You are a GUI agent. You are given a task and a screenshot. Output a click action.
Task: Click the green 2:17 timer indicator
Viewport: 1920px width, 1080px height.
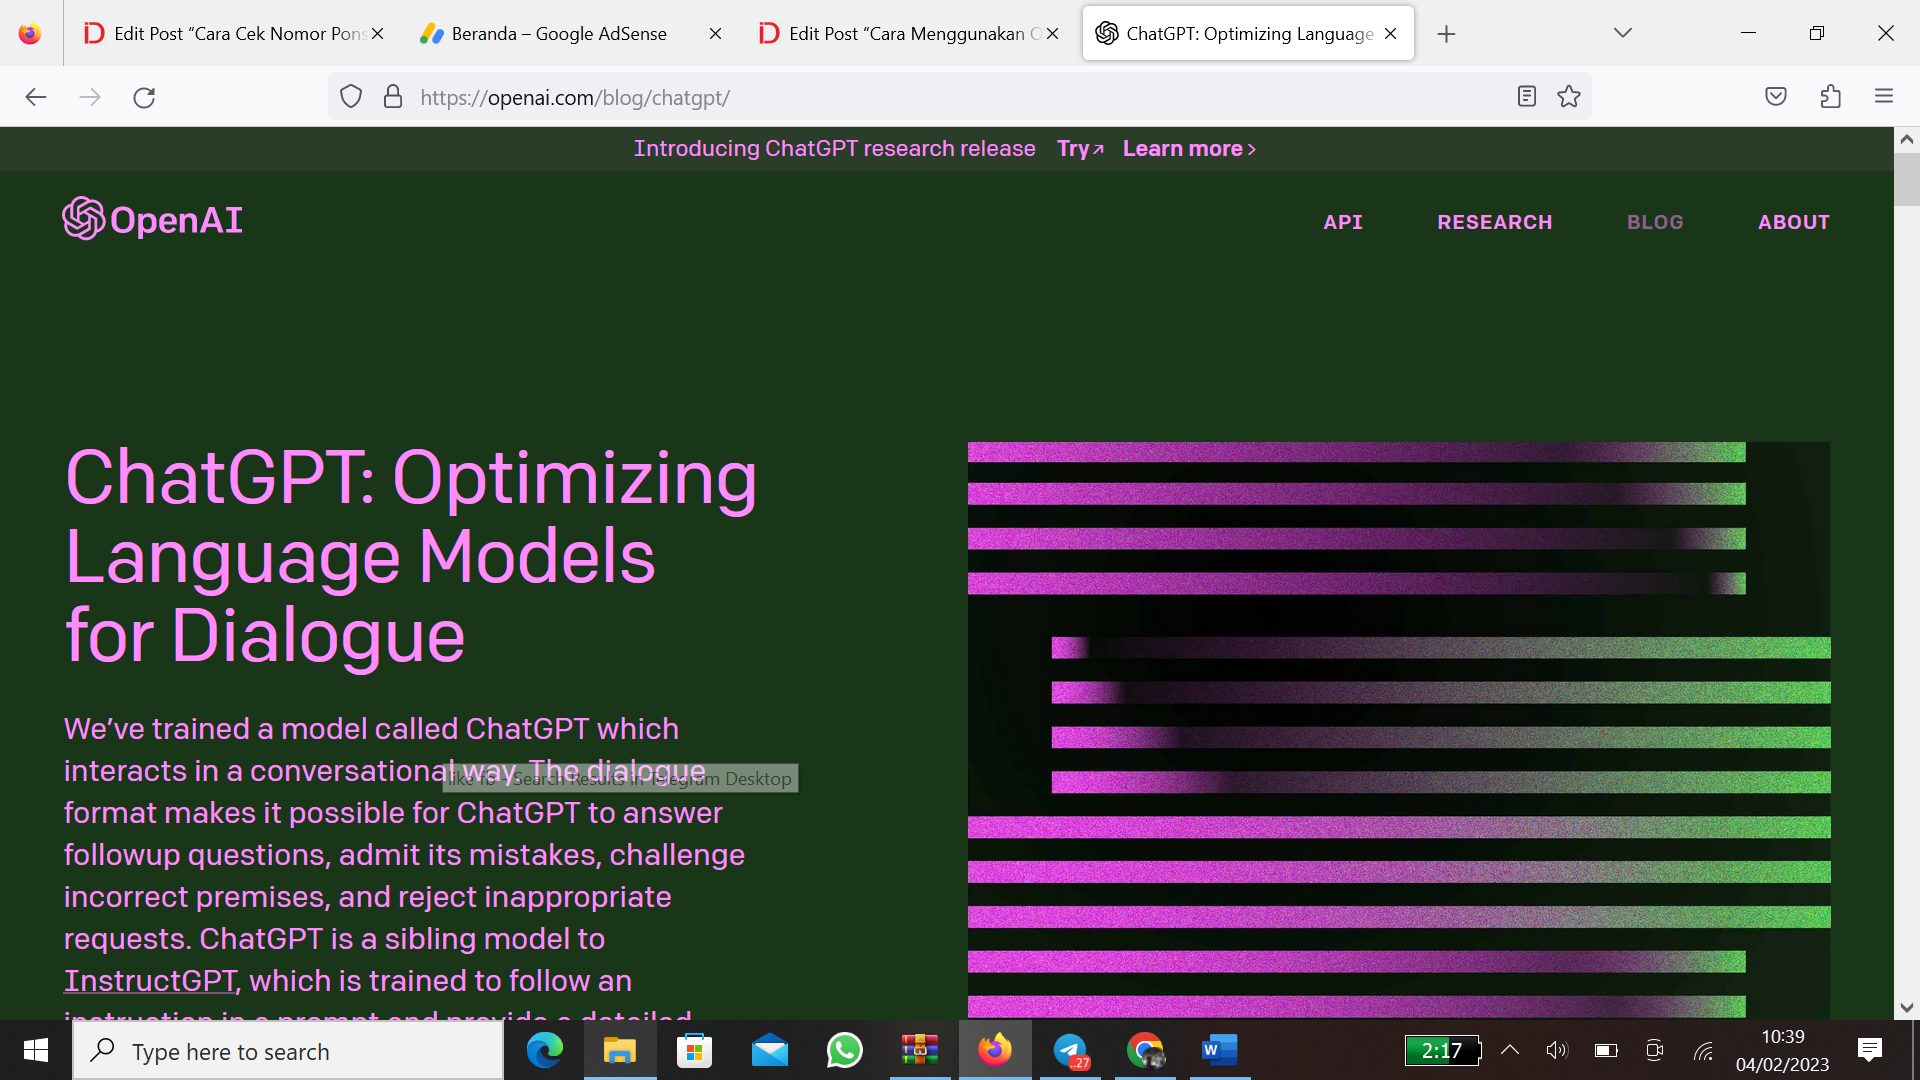[x=1442, y=1050]
